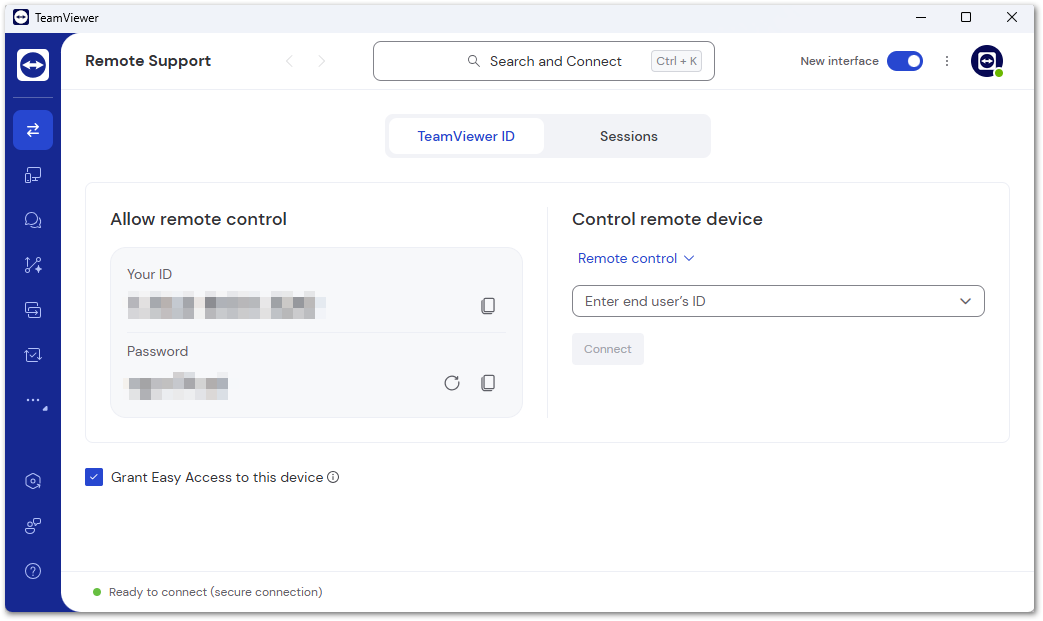Open the Devices icon in sidebar

33,175
